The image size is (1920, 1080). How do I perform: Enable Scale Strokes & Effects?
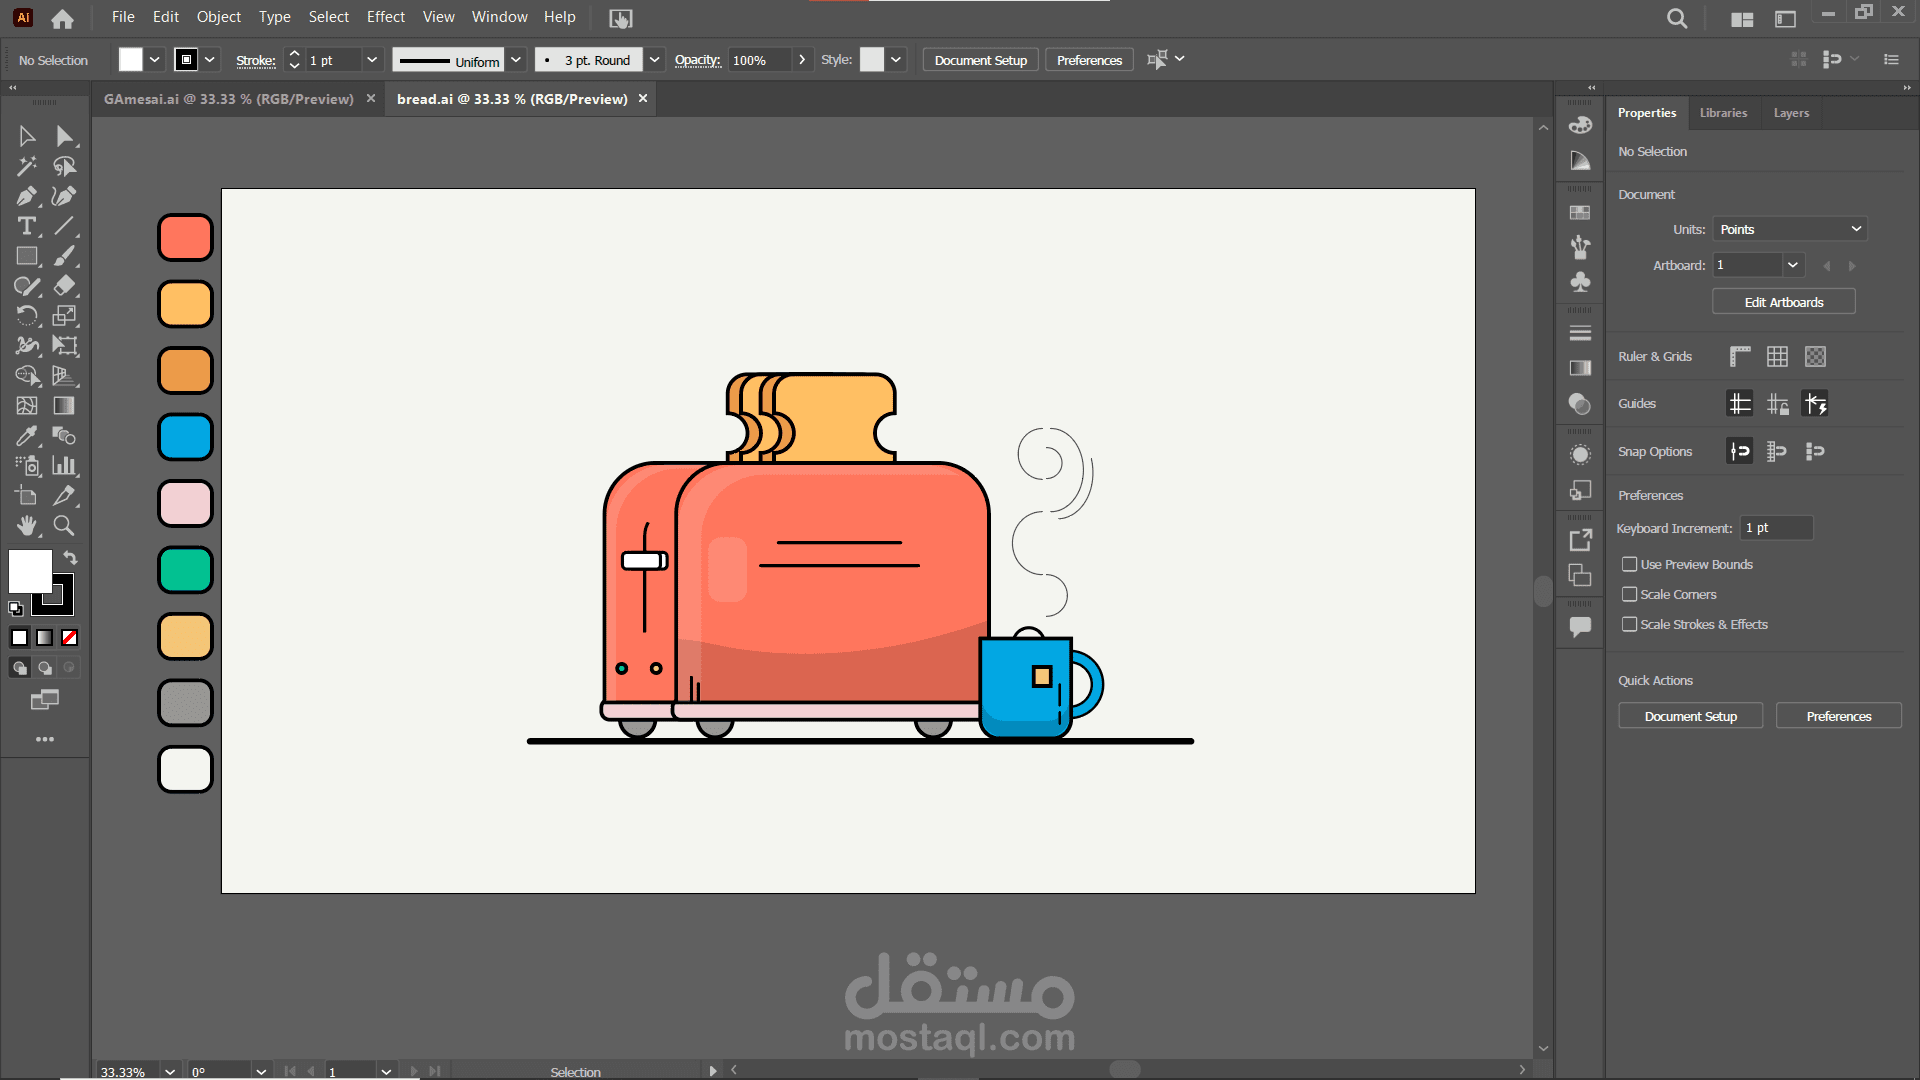1630,624
